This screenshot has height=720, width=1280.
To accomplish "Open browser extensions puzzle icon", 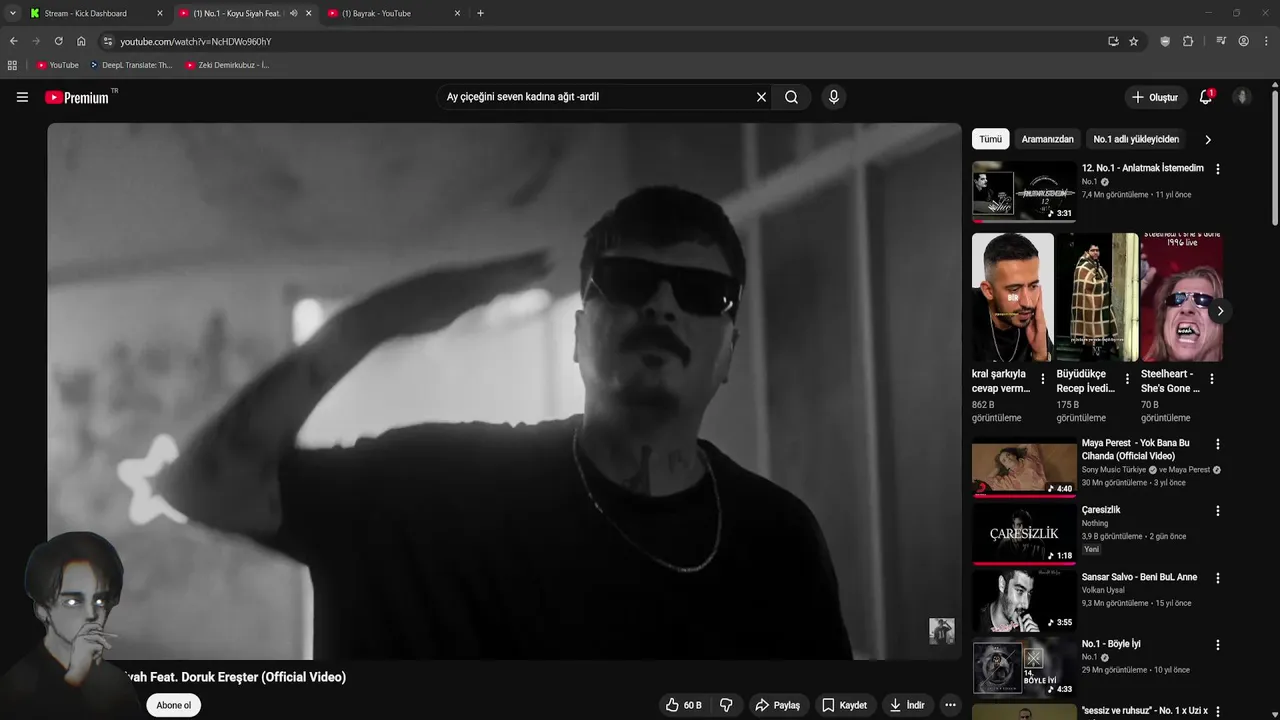I will point(1188,41).
